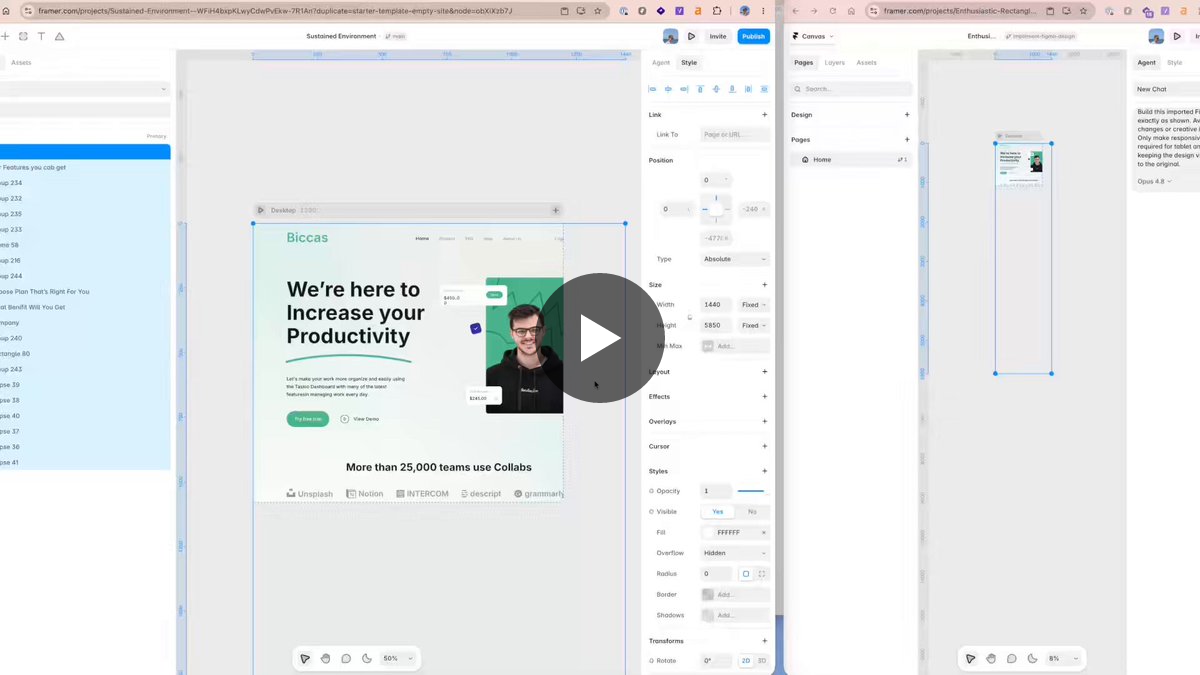Click the Width value field 1440
Screen dimensions: 1200x675
[x=716, y=305]
